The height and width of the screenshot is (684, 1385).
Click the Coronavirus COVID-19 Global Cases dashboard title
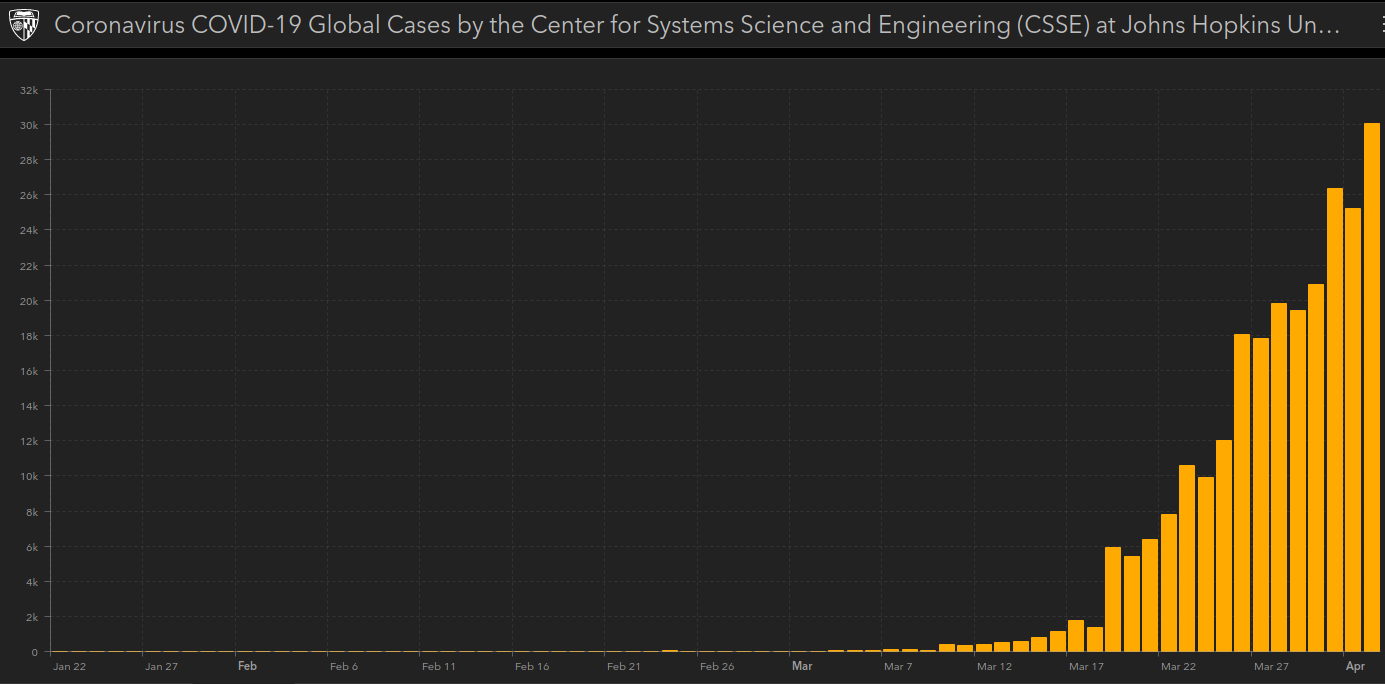[697, 26]
